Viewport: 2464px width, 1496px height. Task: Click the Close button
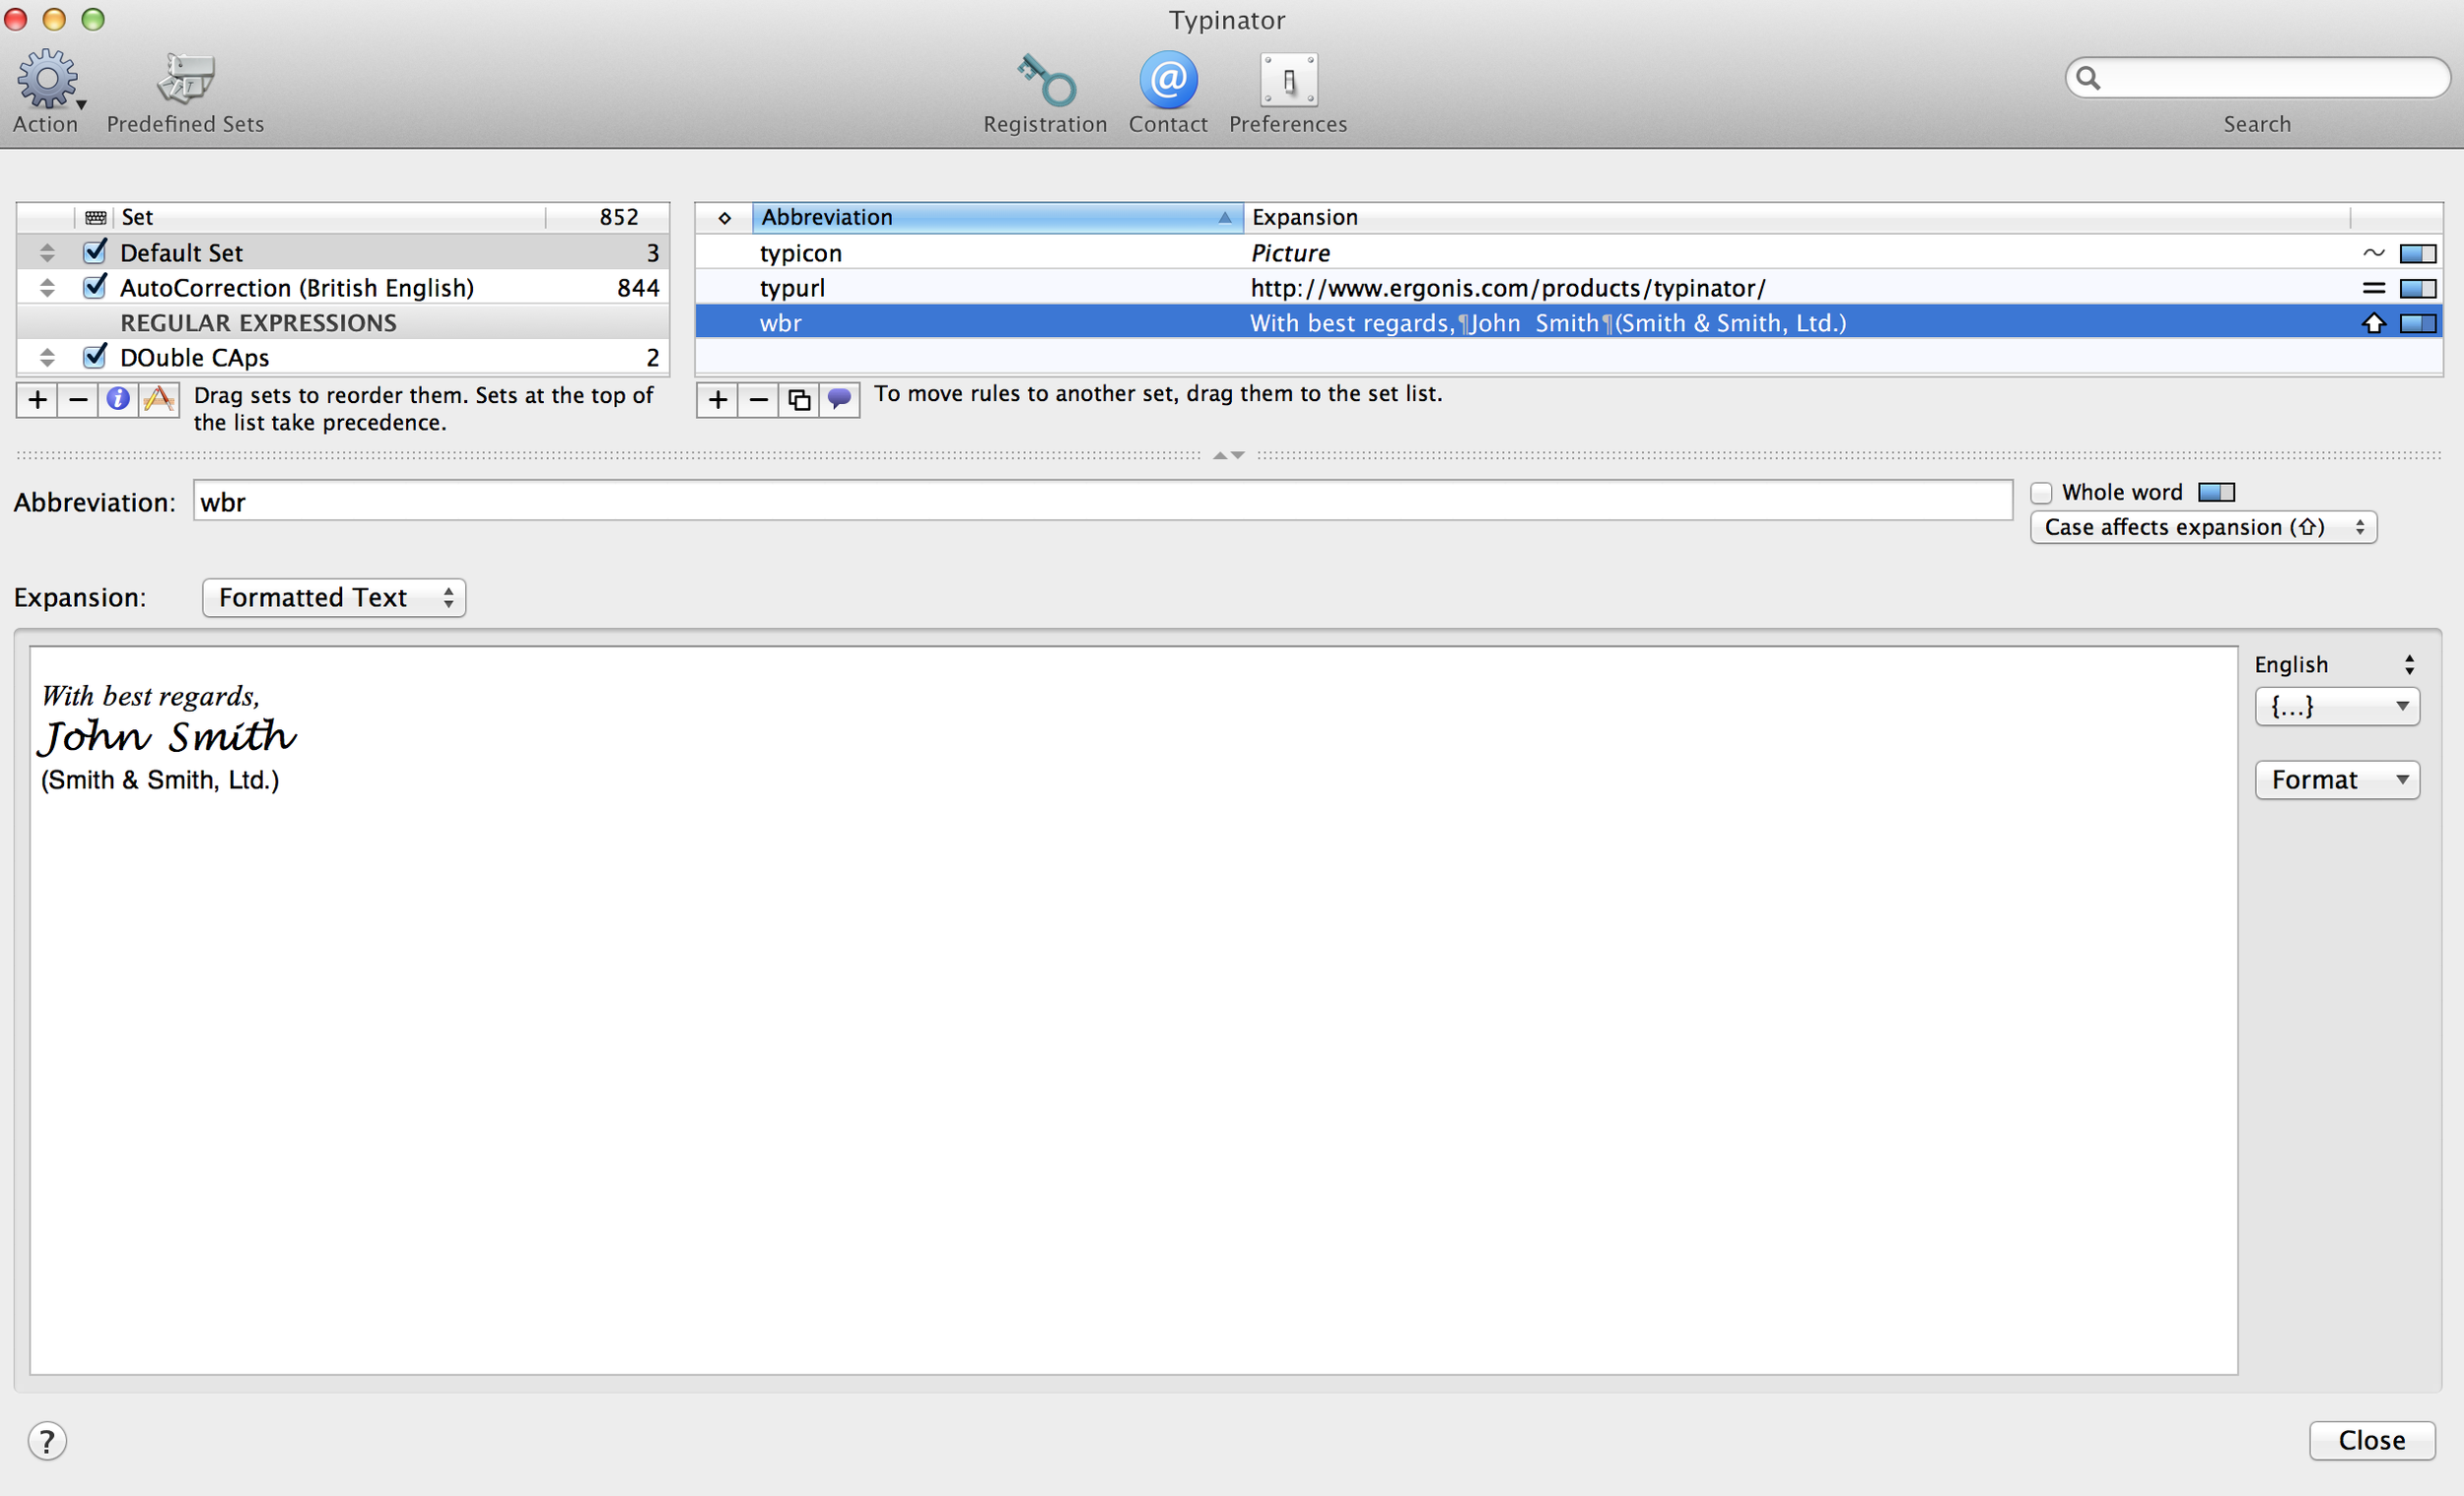coord(2372,1440)
